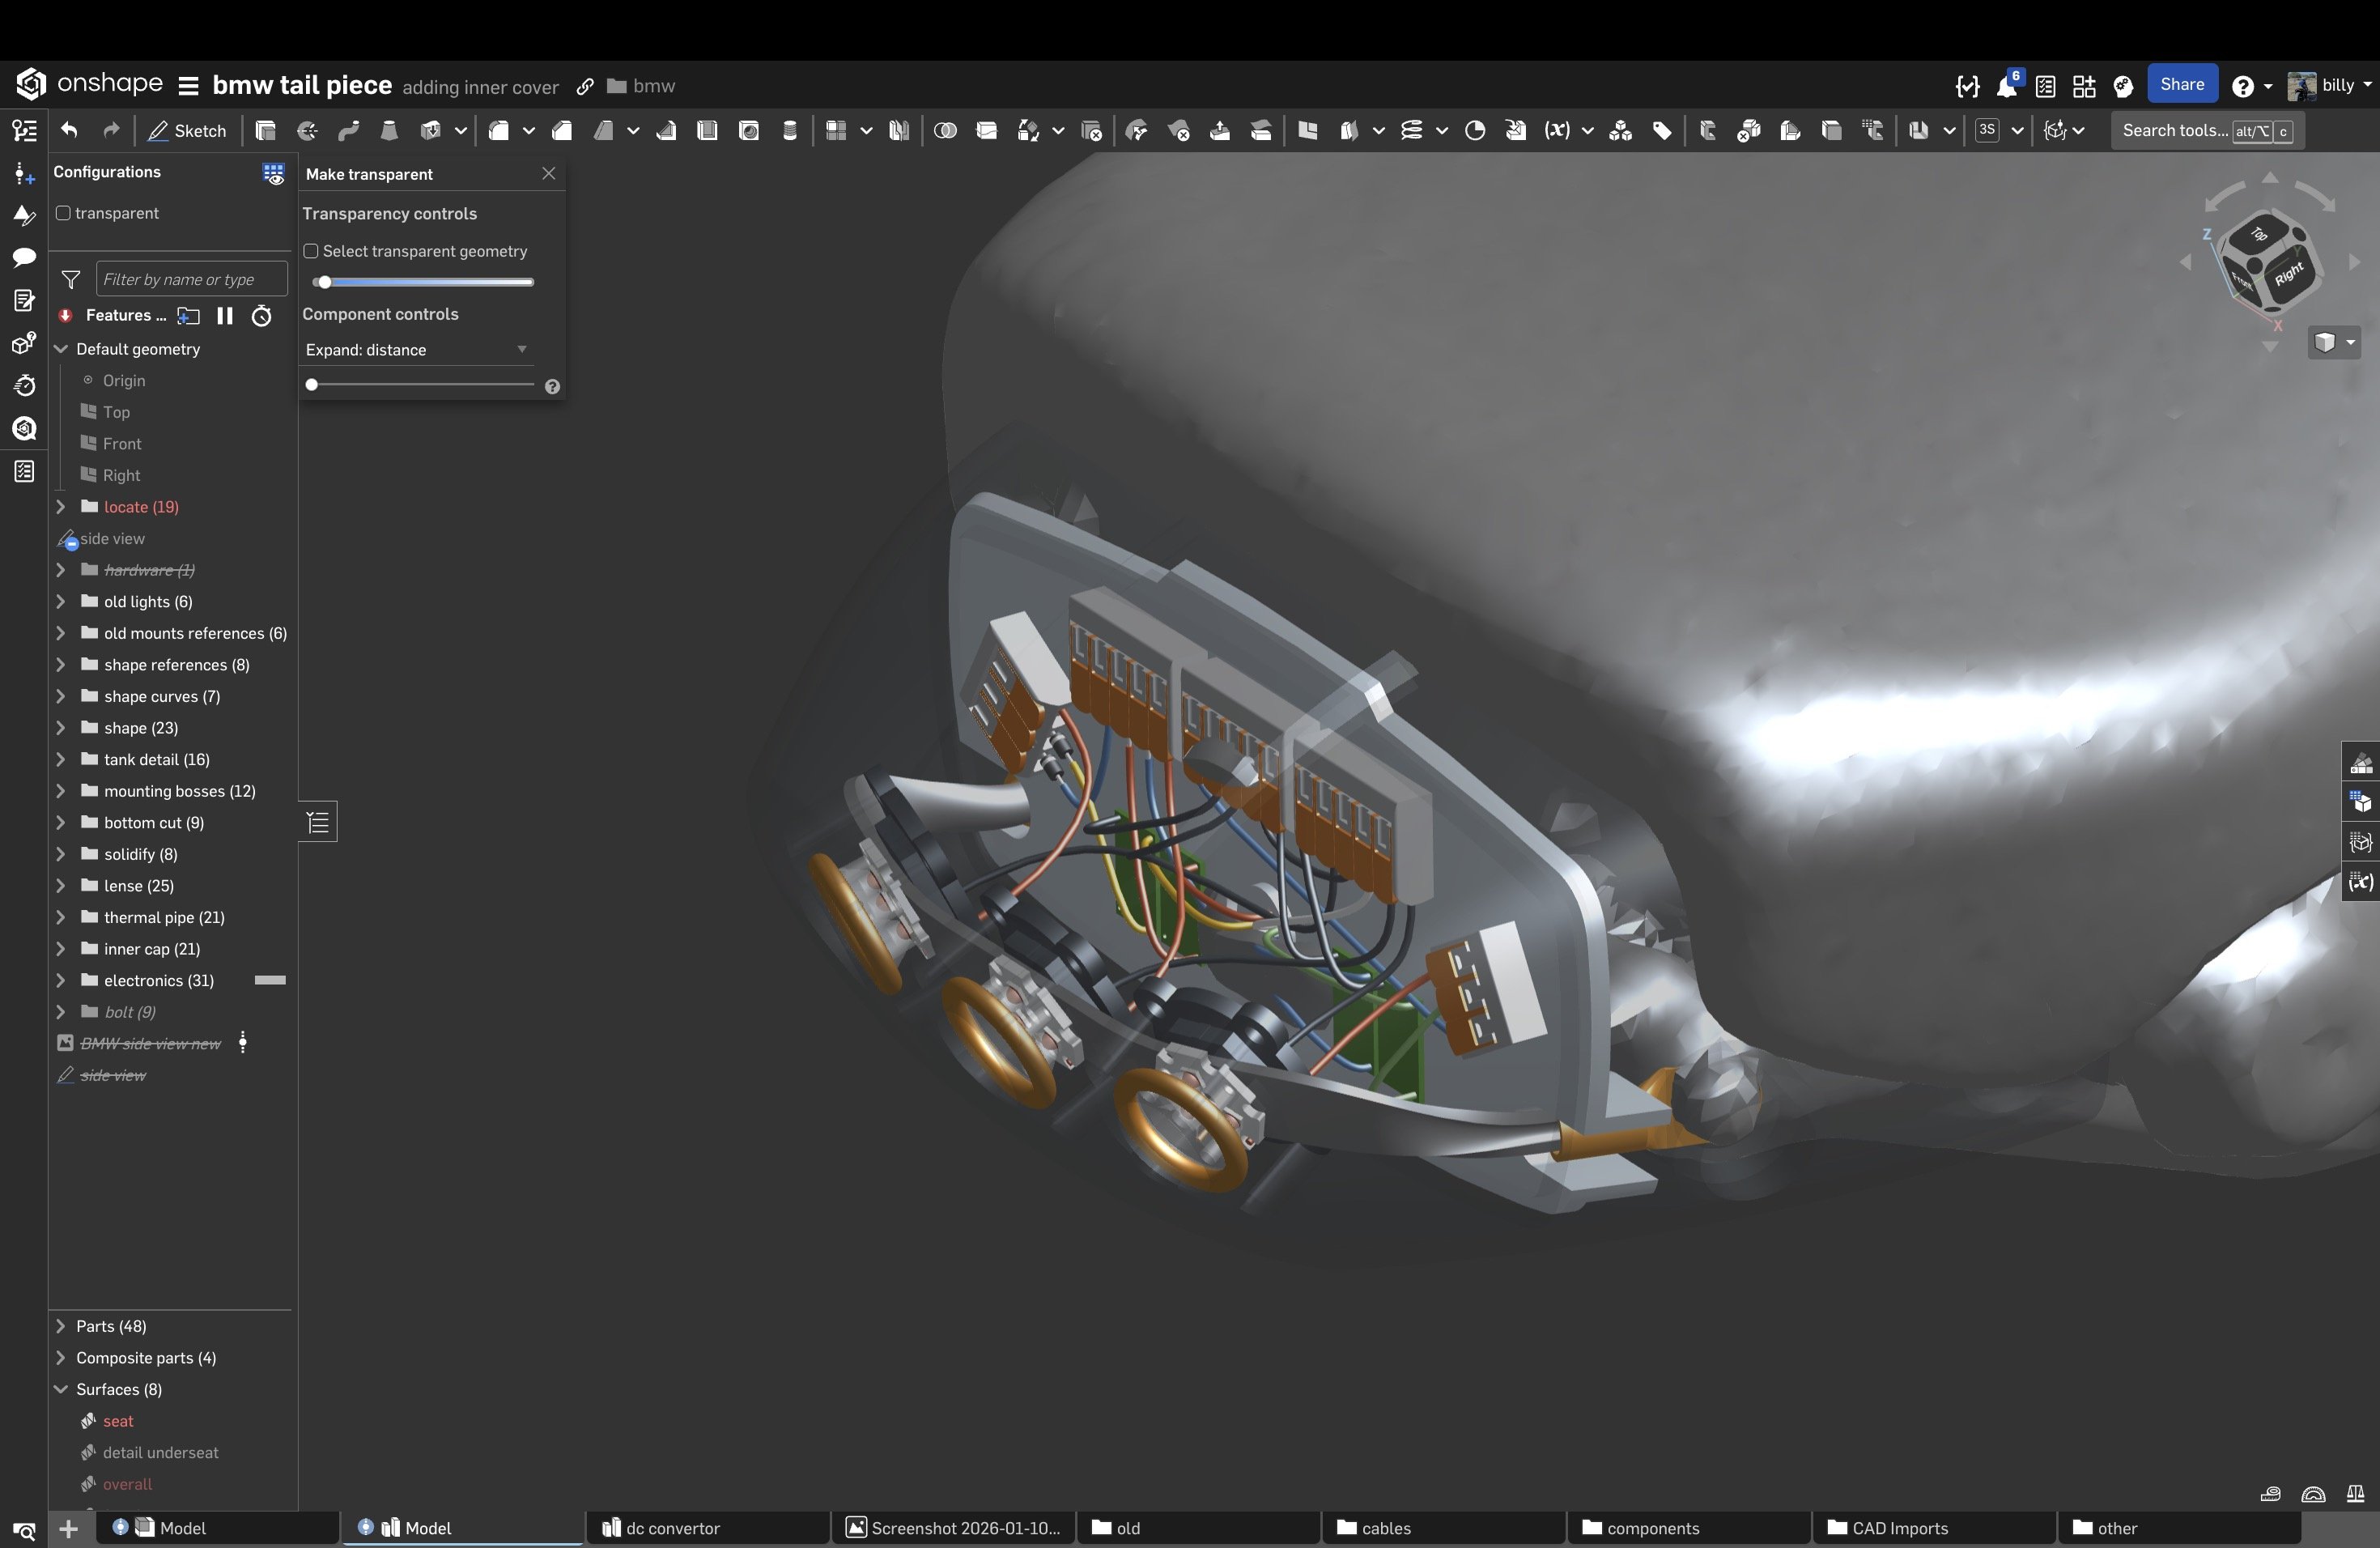This screenshot has width=2380, height=1548.
Task: Click the transparency slider track
Action: [x=430, y=283]
